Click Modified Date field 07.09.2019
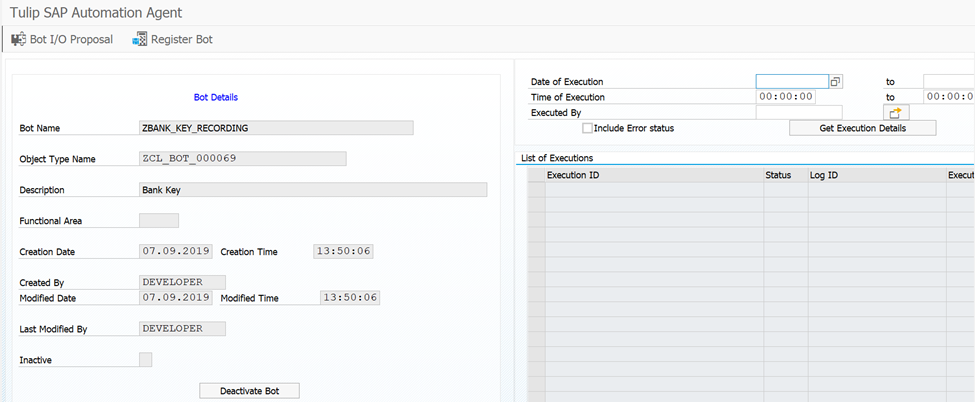Viewport: 975px width, 402px height. pos(176,297)
